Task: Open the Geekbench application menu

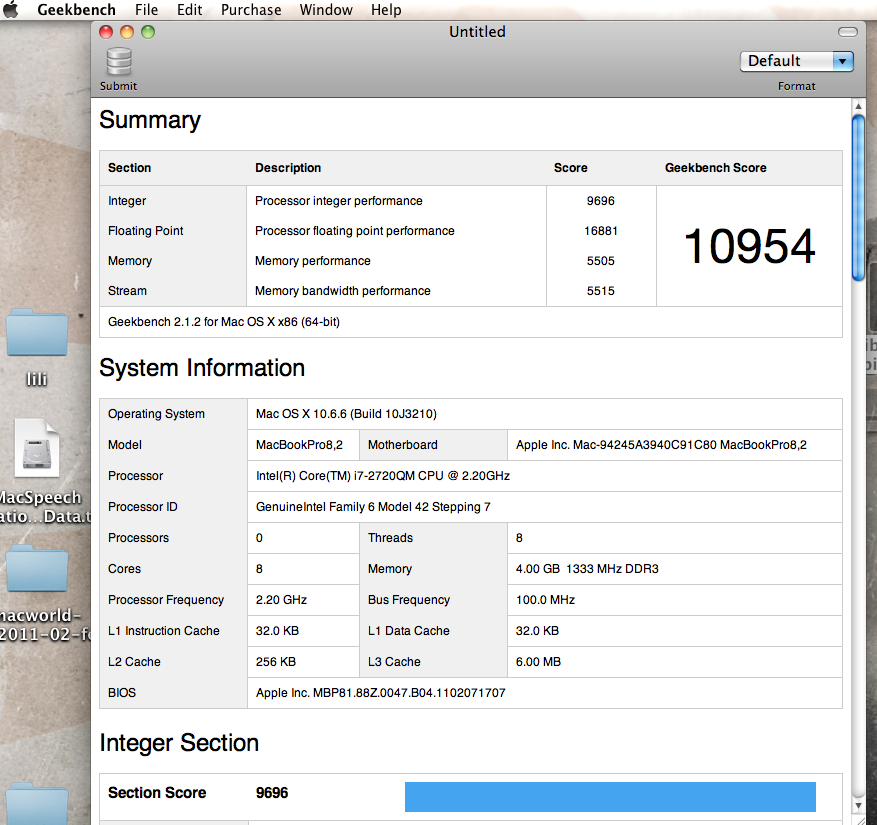Action: (x=76, y=10)
